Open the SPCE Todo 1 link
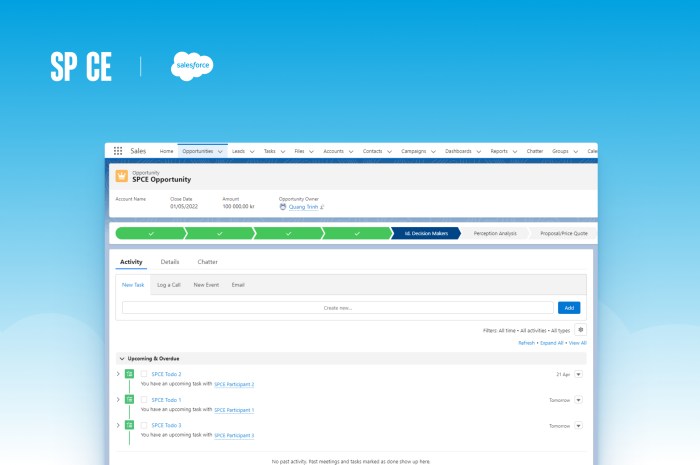The width and height of the screenshot is (700, 465). pyautogui.click(x=167, y=400)
